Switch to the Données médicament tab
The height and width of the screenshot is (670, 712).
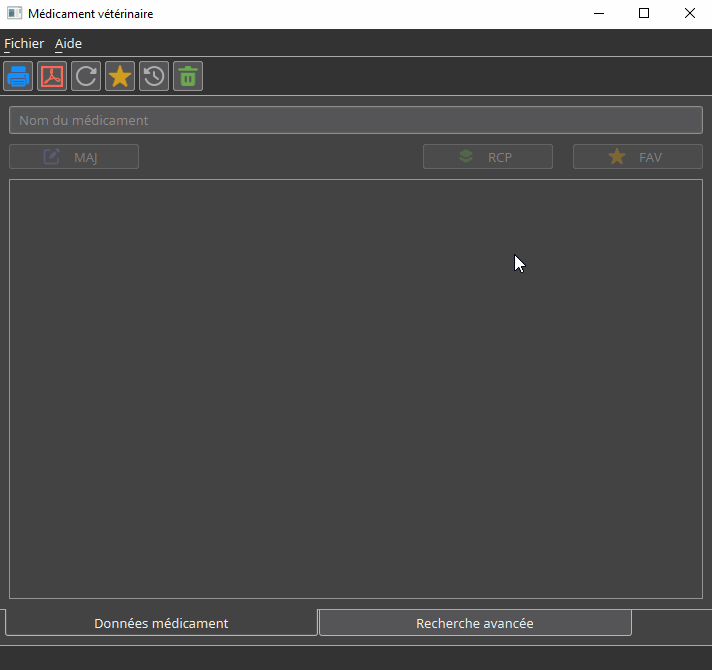pos(161,623)
